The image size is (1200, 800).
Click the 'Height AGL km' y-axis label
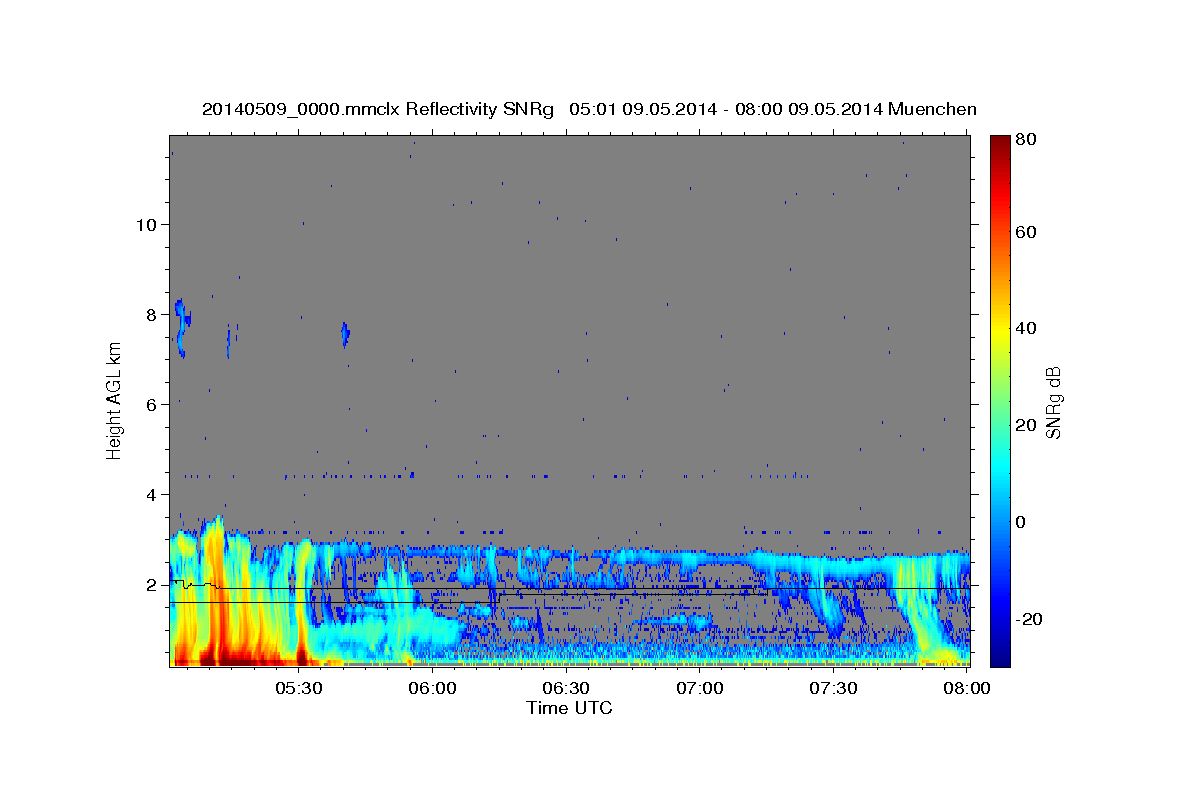[x=115, y=400]
